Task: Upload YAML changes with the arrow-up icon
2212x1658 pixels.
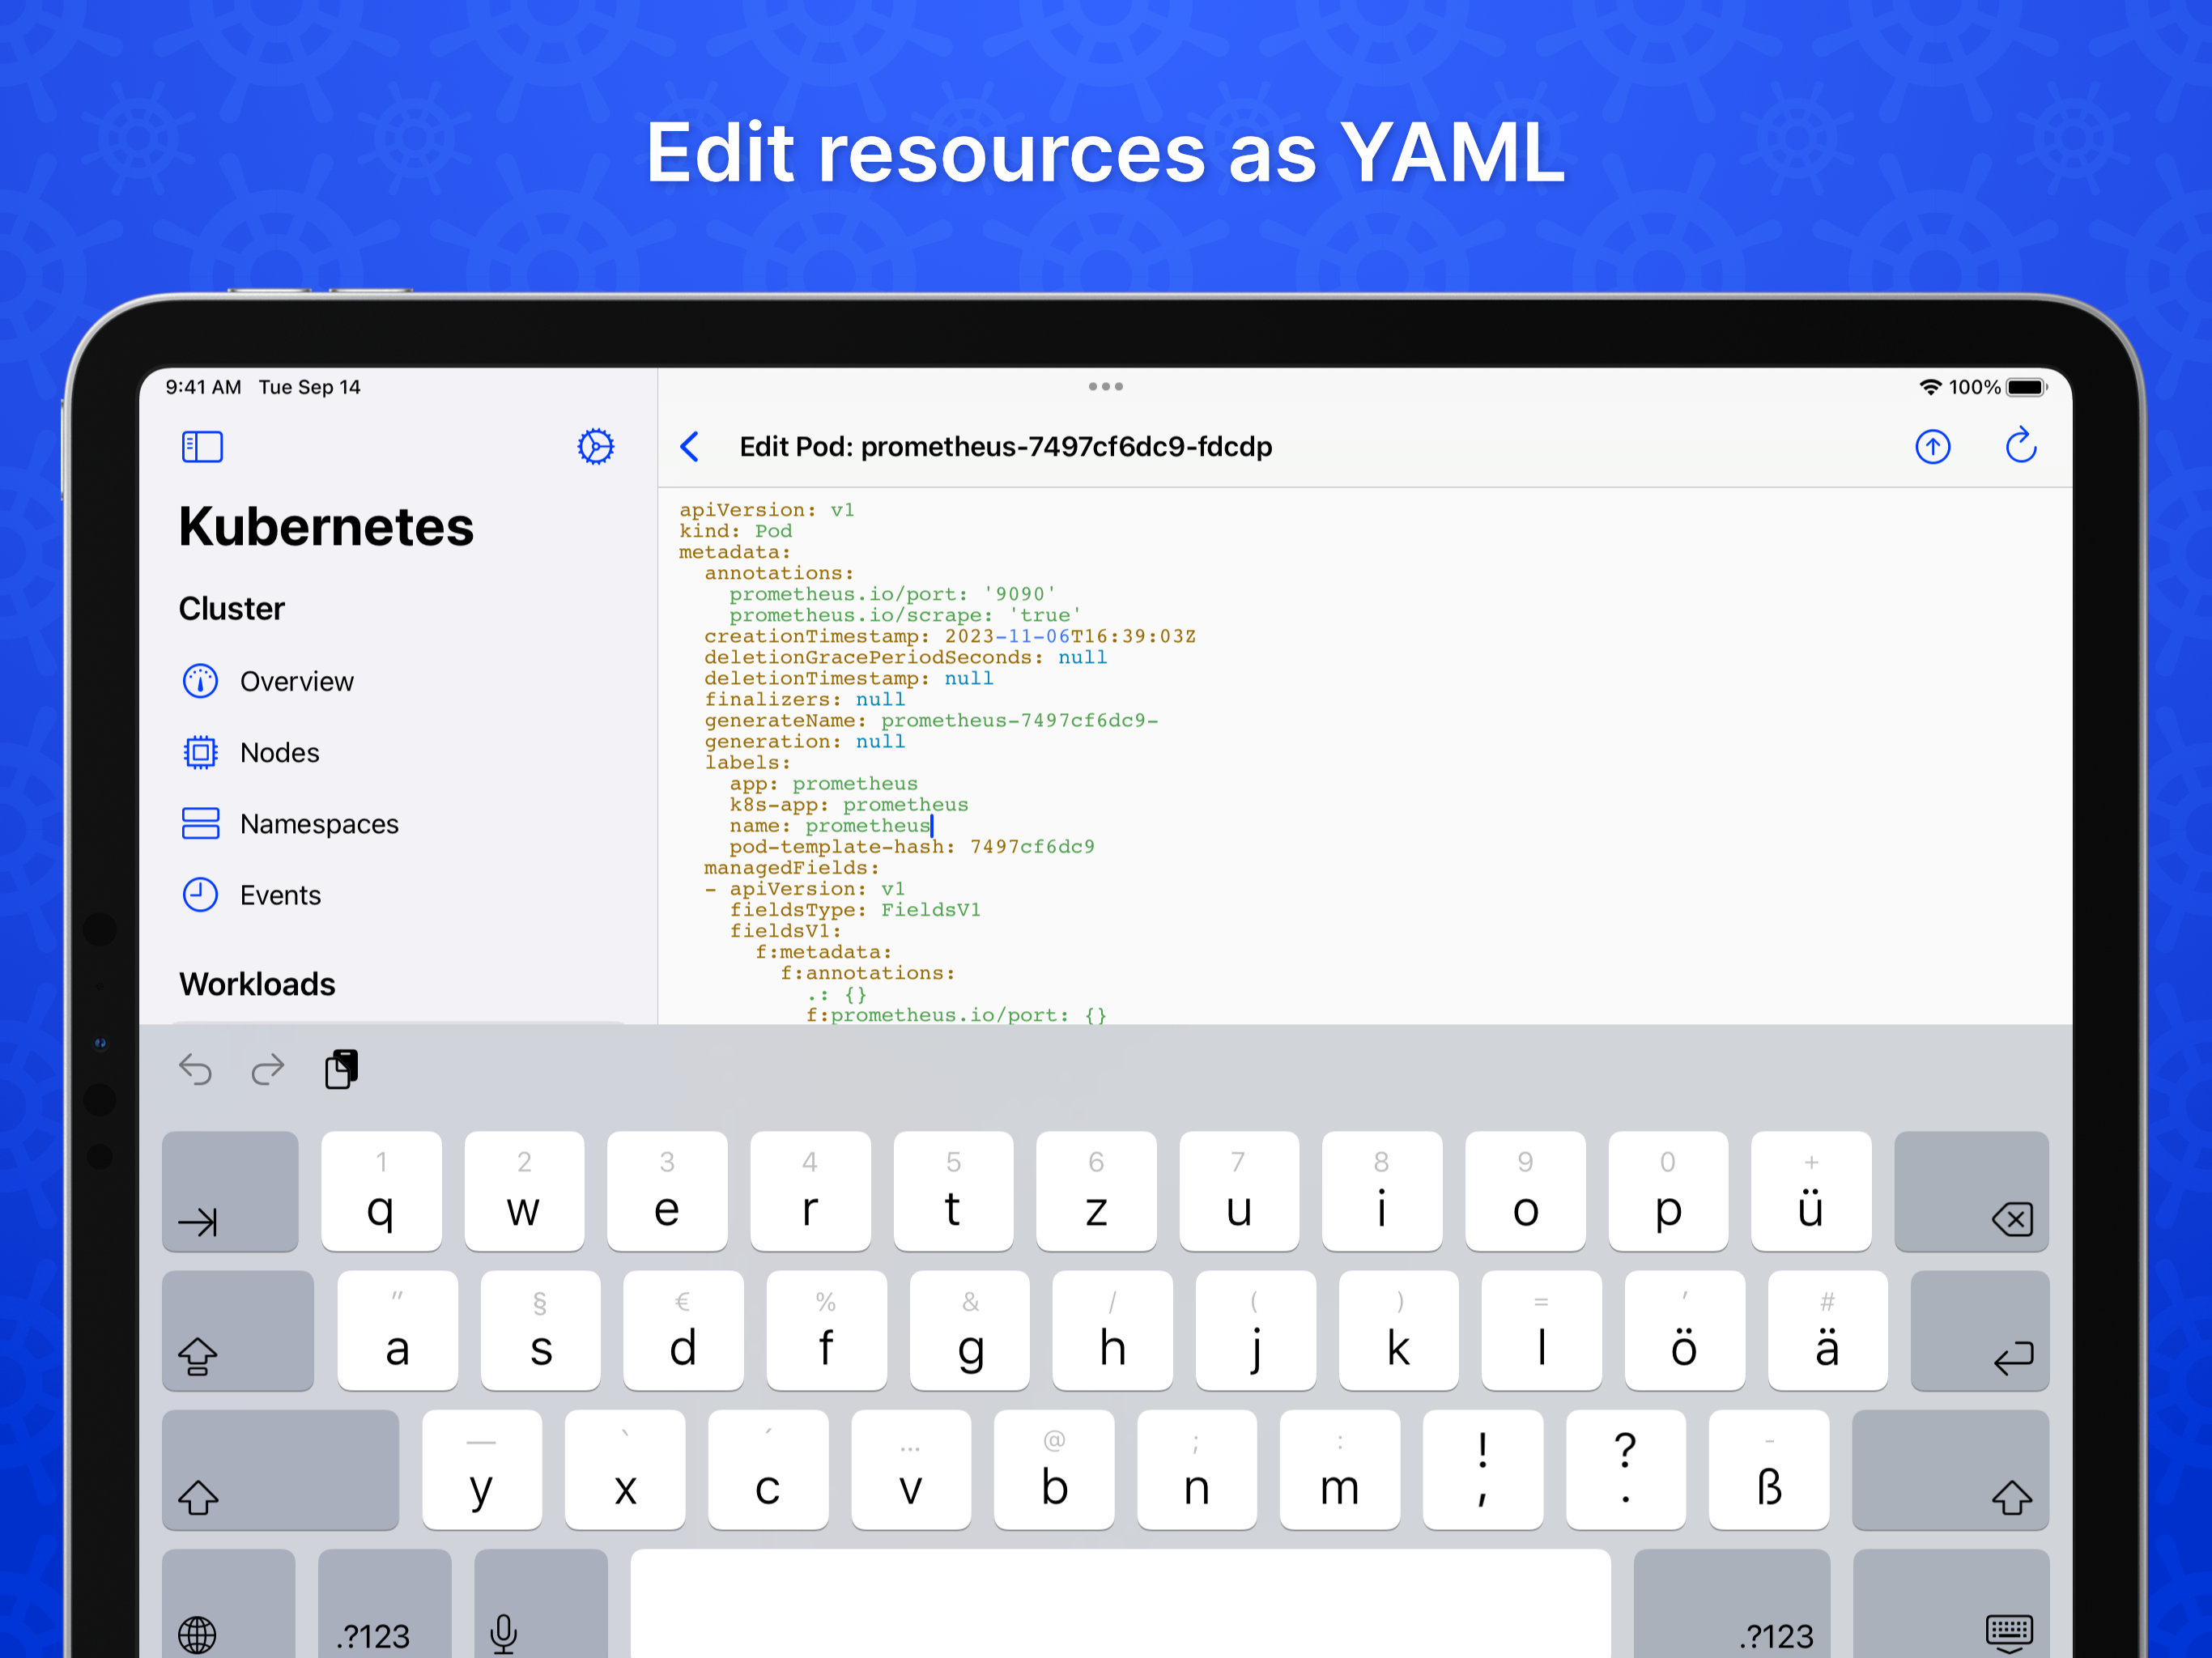Action: pos(1932,446)
